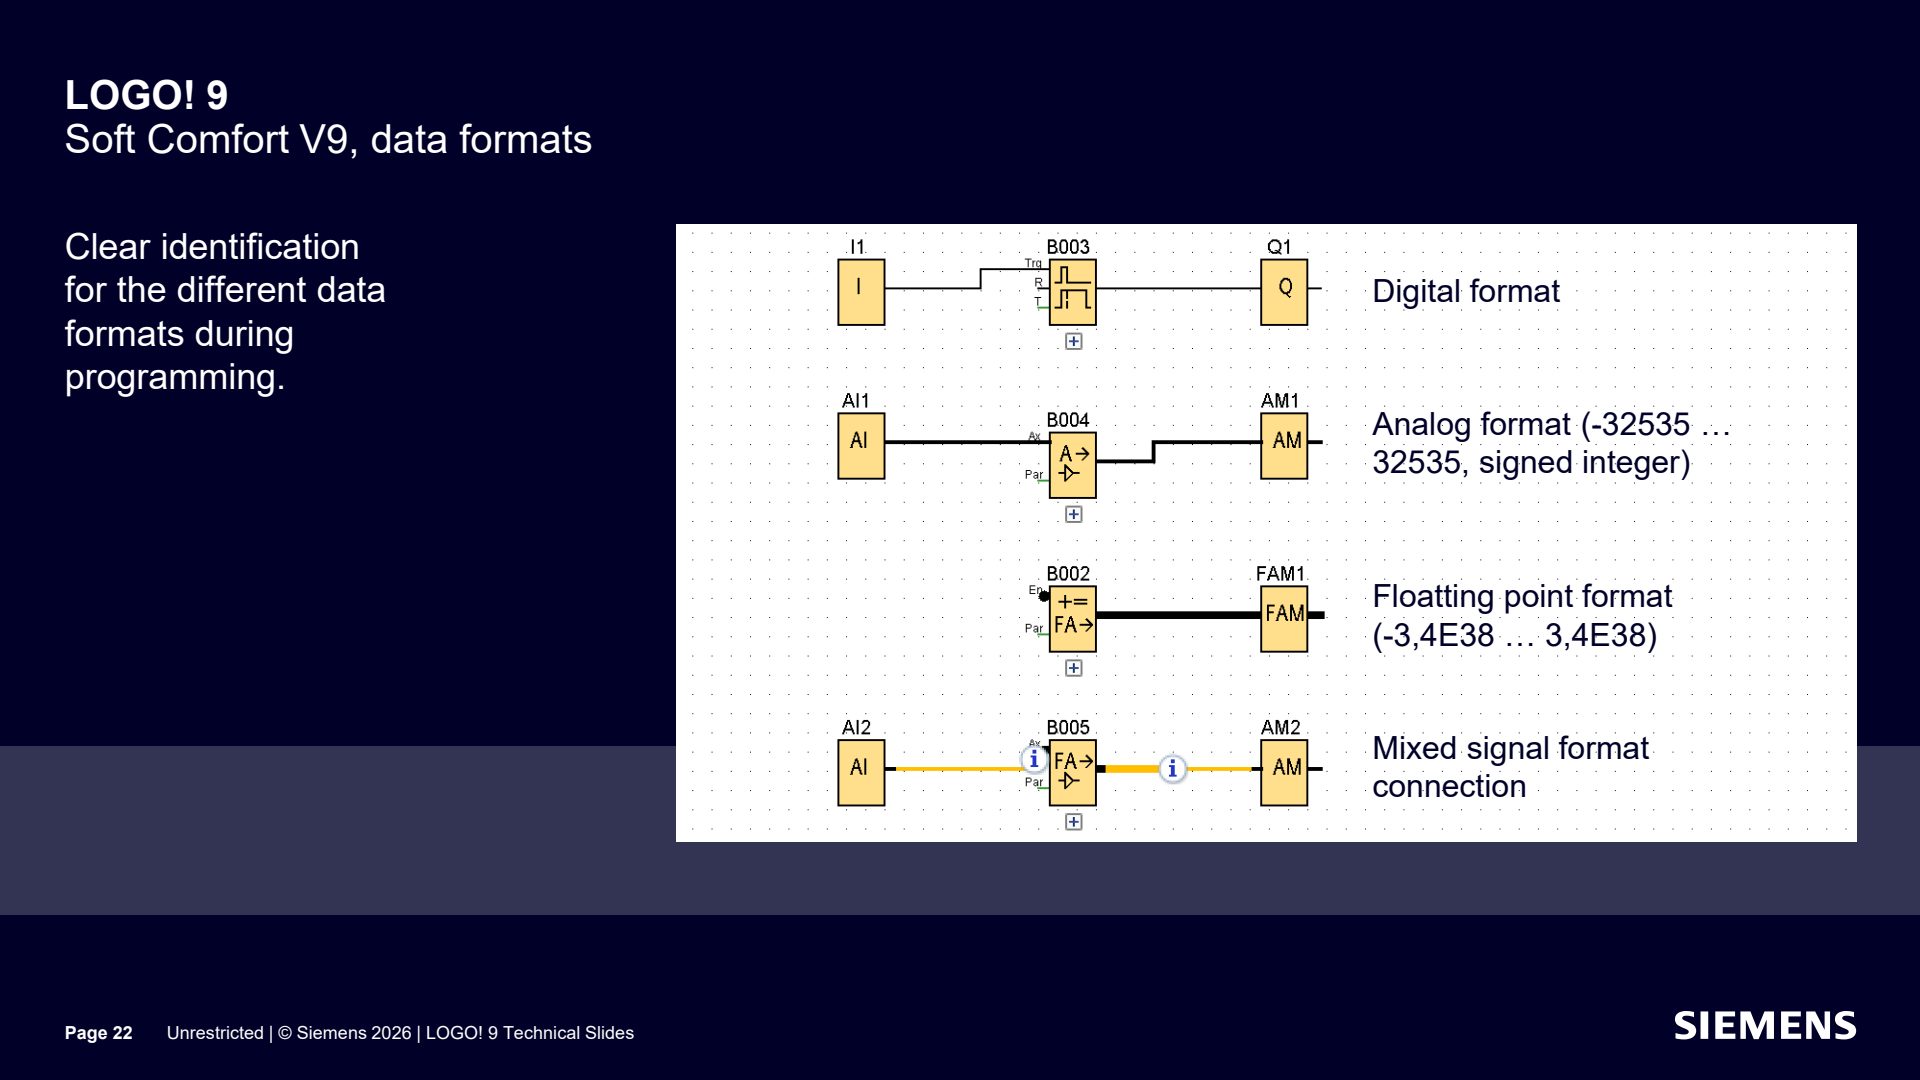Click the wire from AI1 to B004

966,442
